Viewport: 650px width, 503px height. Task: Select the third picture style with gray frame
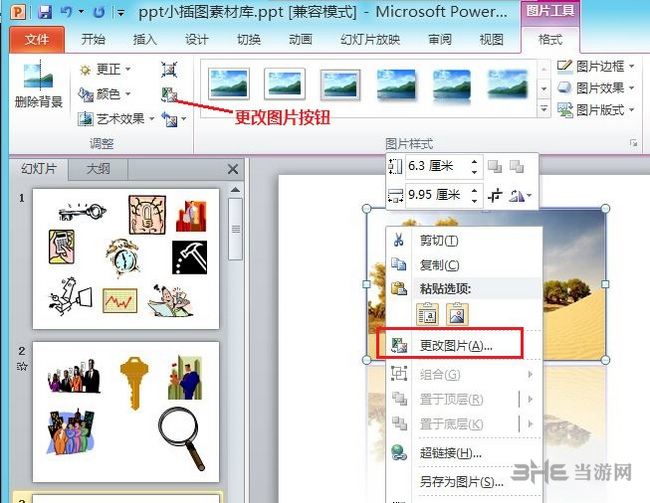pos(340,84)
